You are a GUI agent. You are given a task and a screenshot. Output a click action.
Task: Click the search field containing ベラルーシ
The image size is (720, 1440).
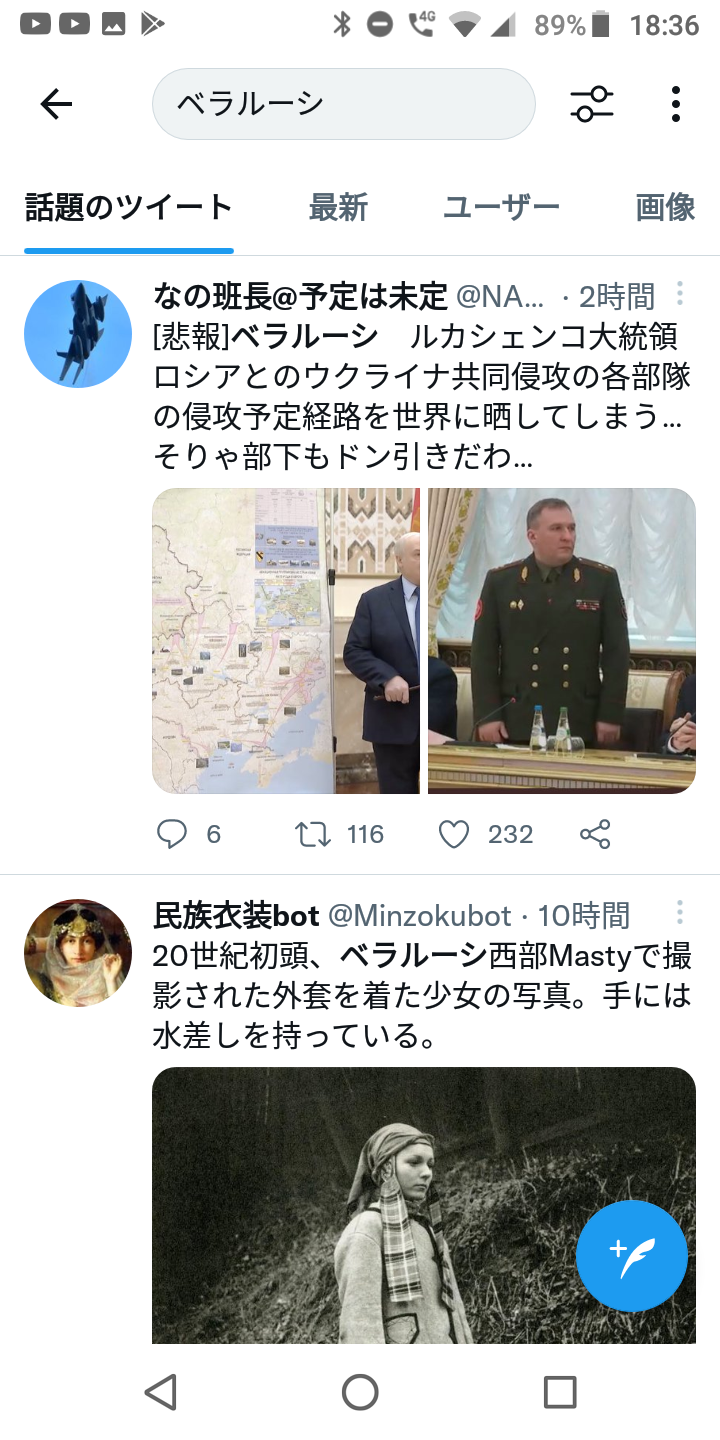344,104
